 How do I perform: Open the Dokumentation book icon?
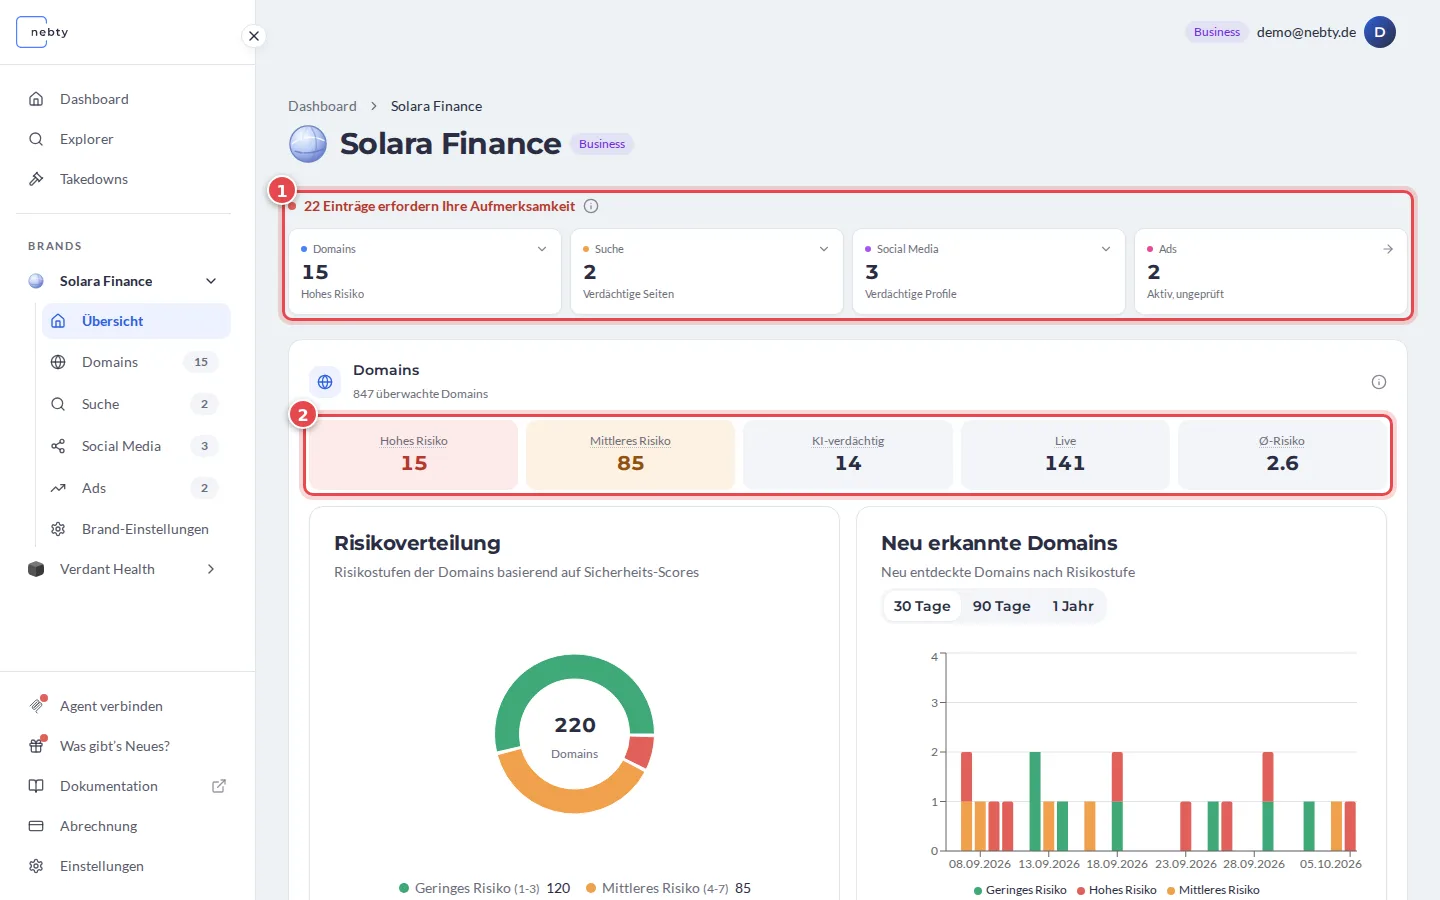pyautogui.click(x=36, y=786)
